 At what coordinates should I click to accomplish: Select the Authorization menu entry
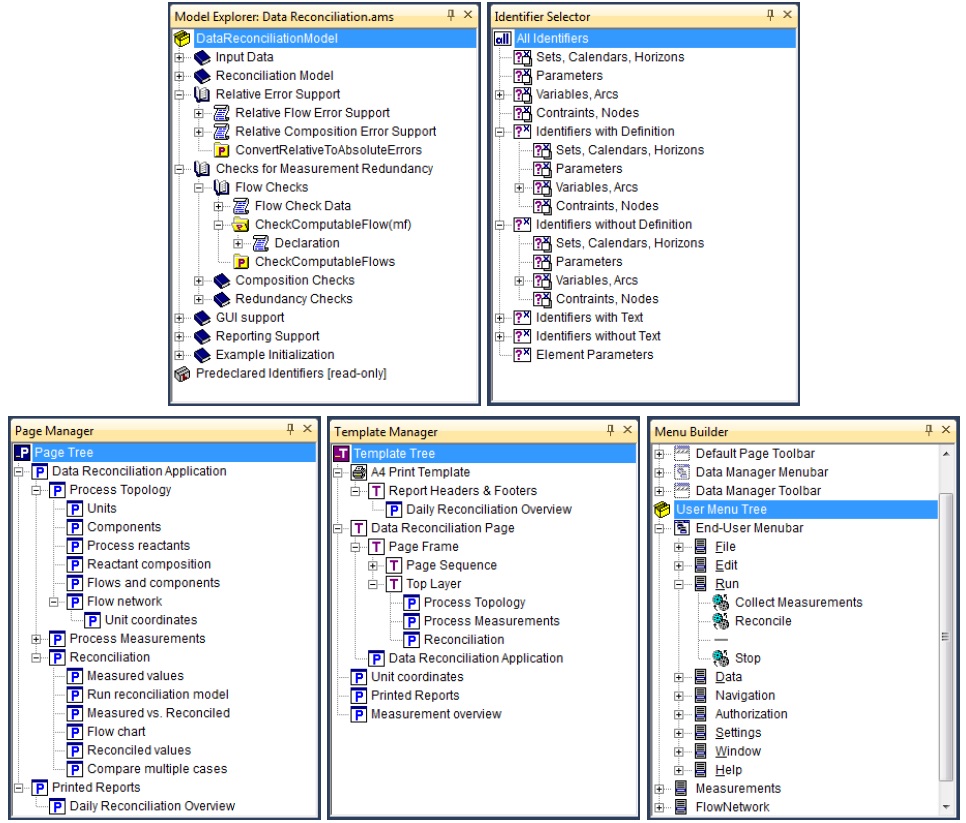tap(751, 714)
